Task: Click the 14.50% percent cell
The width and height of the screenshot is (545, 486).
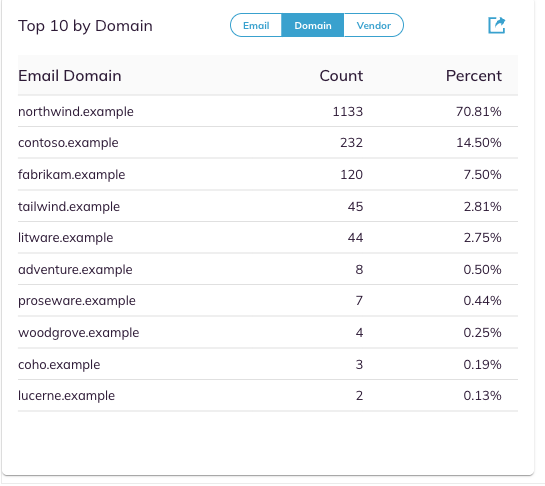Action: pyautogui.click(x=479, y=143)
